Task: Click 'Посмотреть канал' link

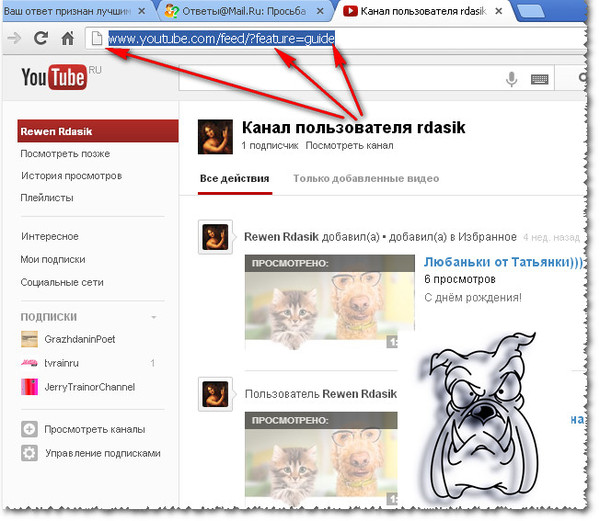Action: tap(349, 145)
